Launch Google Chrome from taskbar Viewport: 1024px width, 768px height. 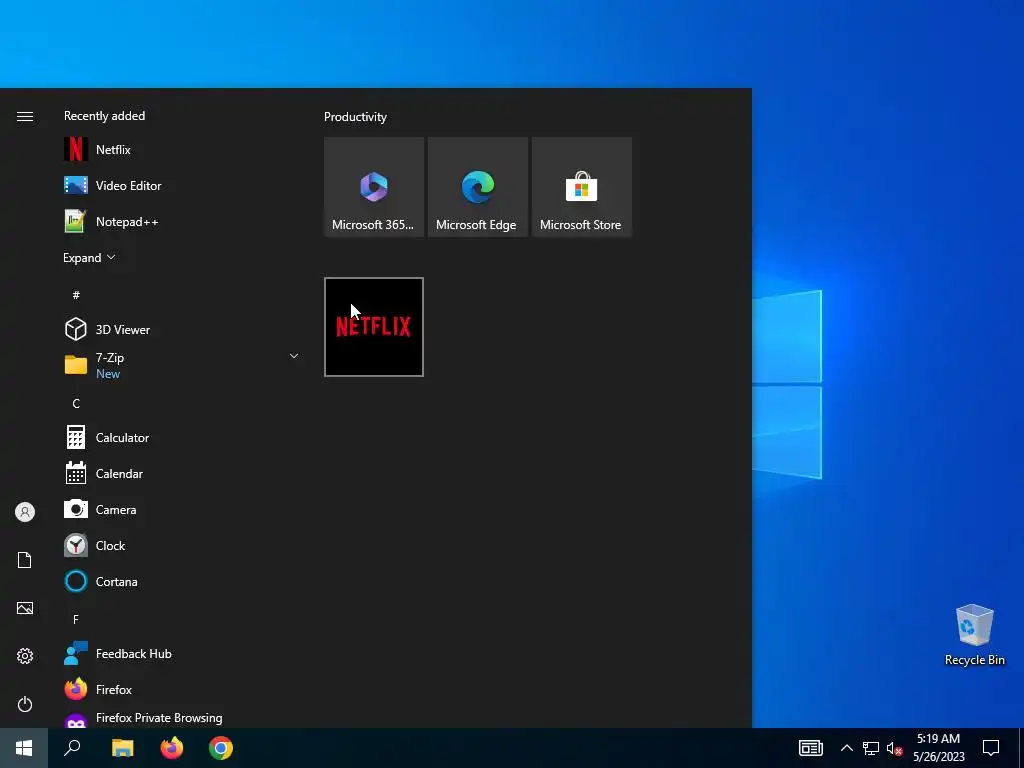click(x=221, y=748)
